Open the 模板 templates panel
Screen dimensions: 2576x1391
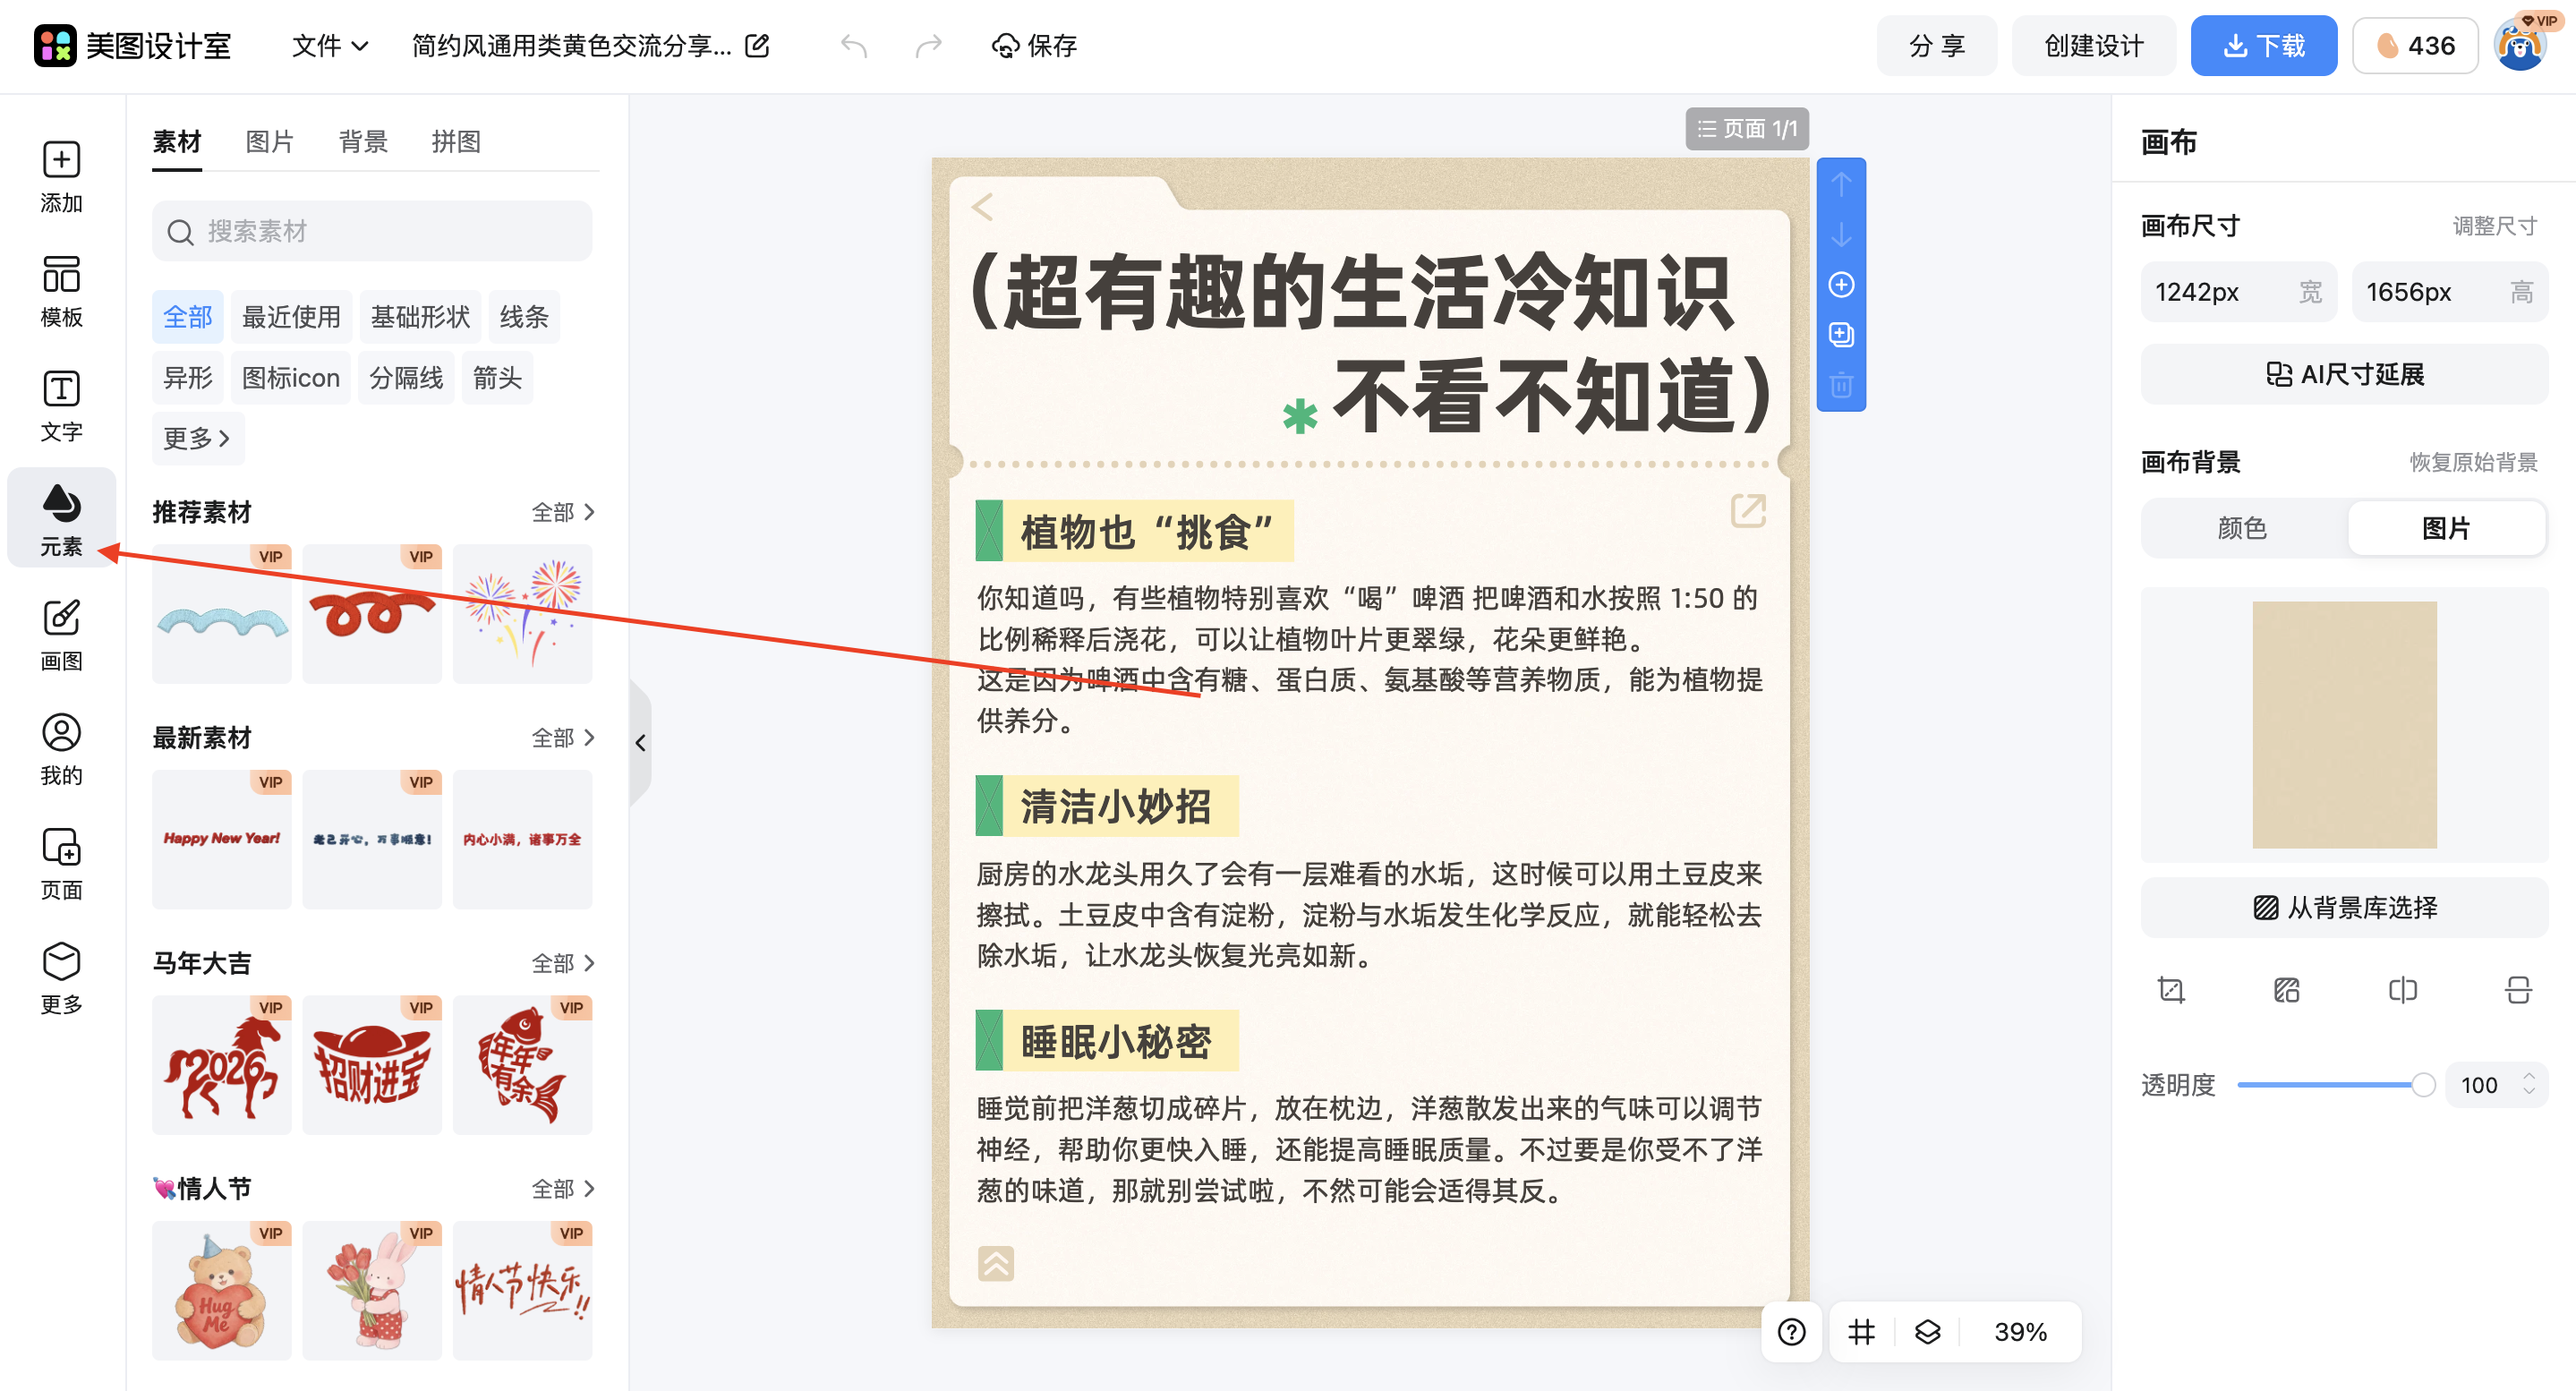62,289
